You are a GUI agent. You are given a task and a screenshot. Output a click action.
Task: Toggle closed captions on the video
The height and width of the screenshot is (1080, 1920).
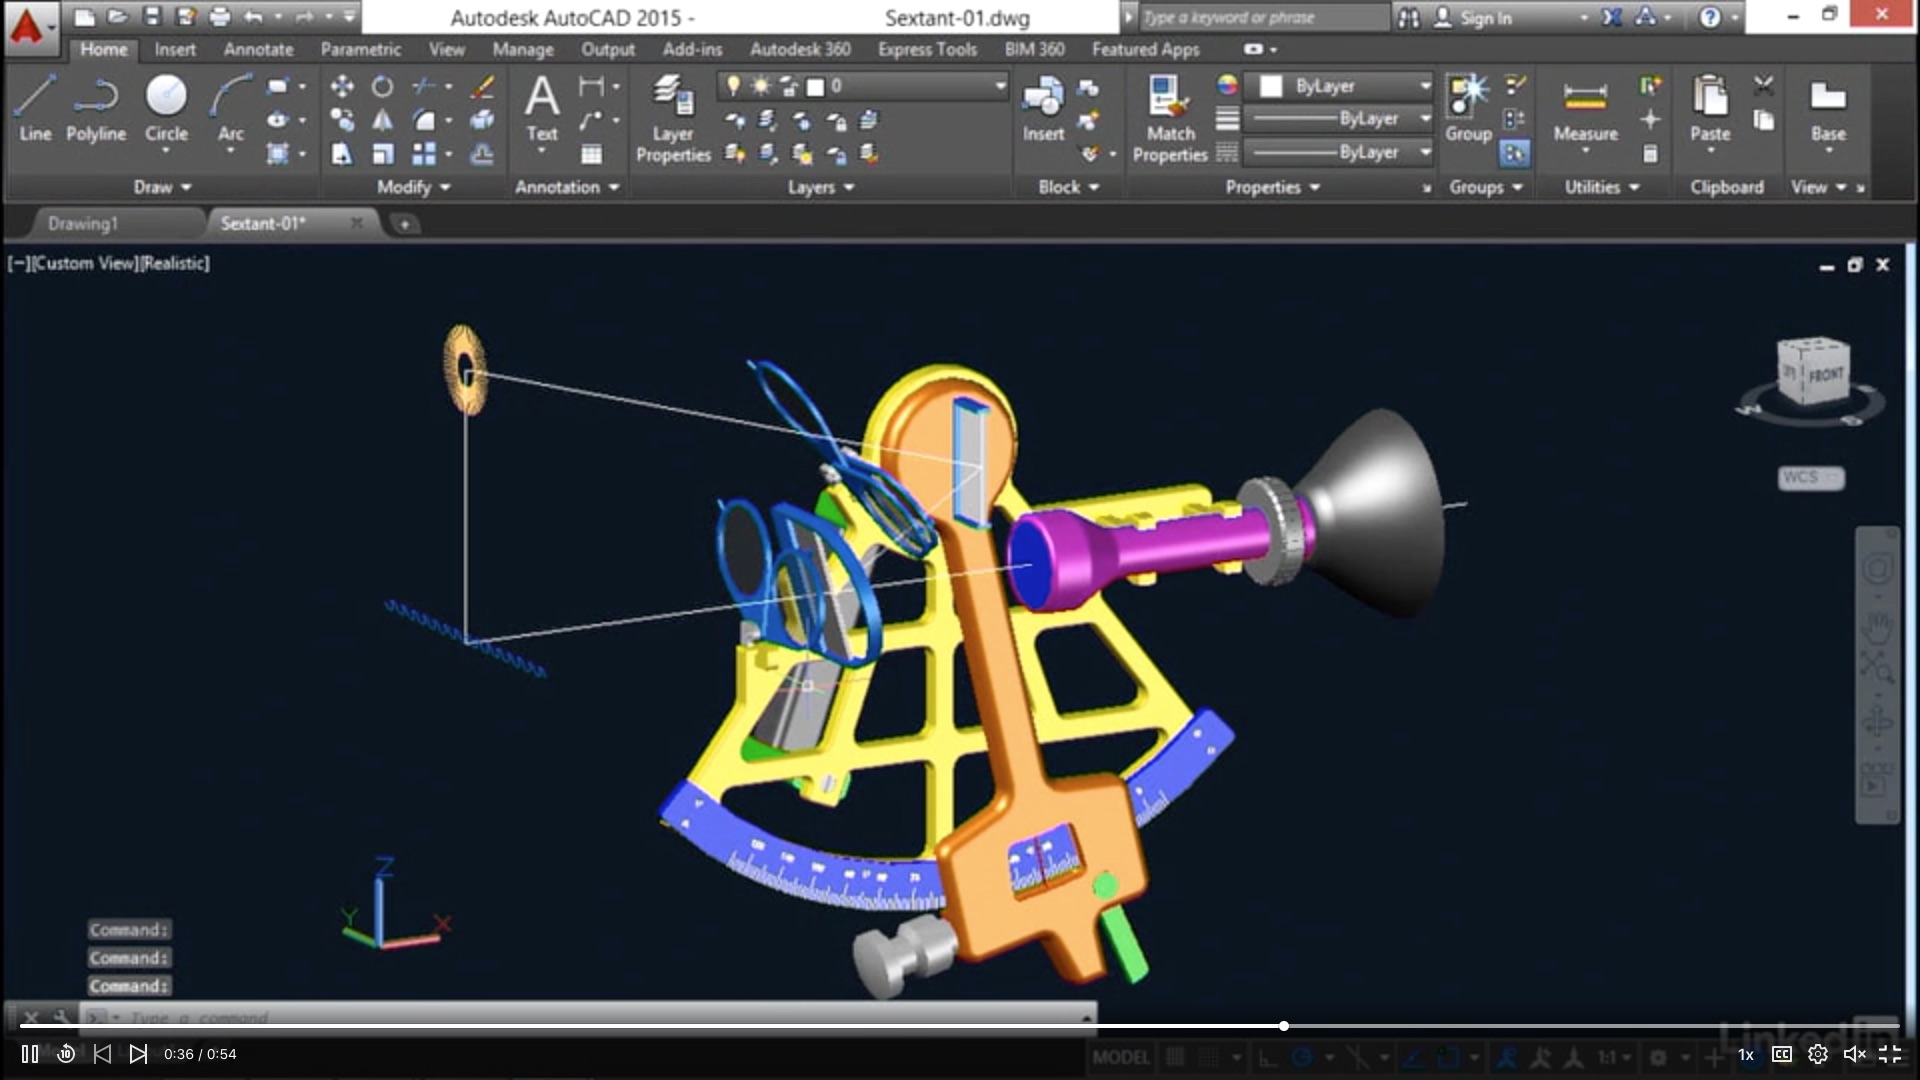point(1782,1054)
